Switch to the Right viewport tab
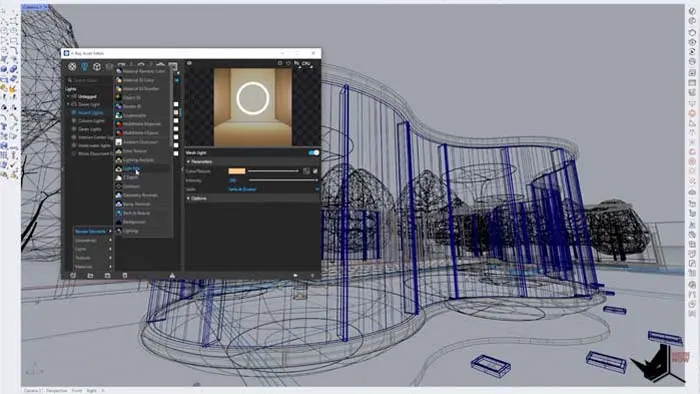The width and height of the screenshot is (700, 394). point(92,390)
